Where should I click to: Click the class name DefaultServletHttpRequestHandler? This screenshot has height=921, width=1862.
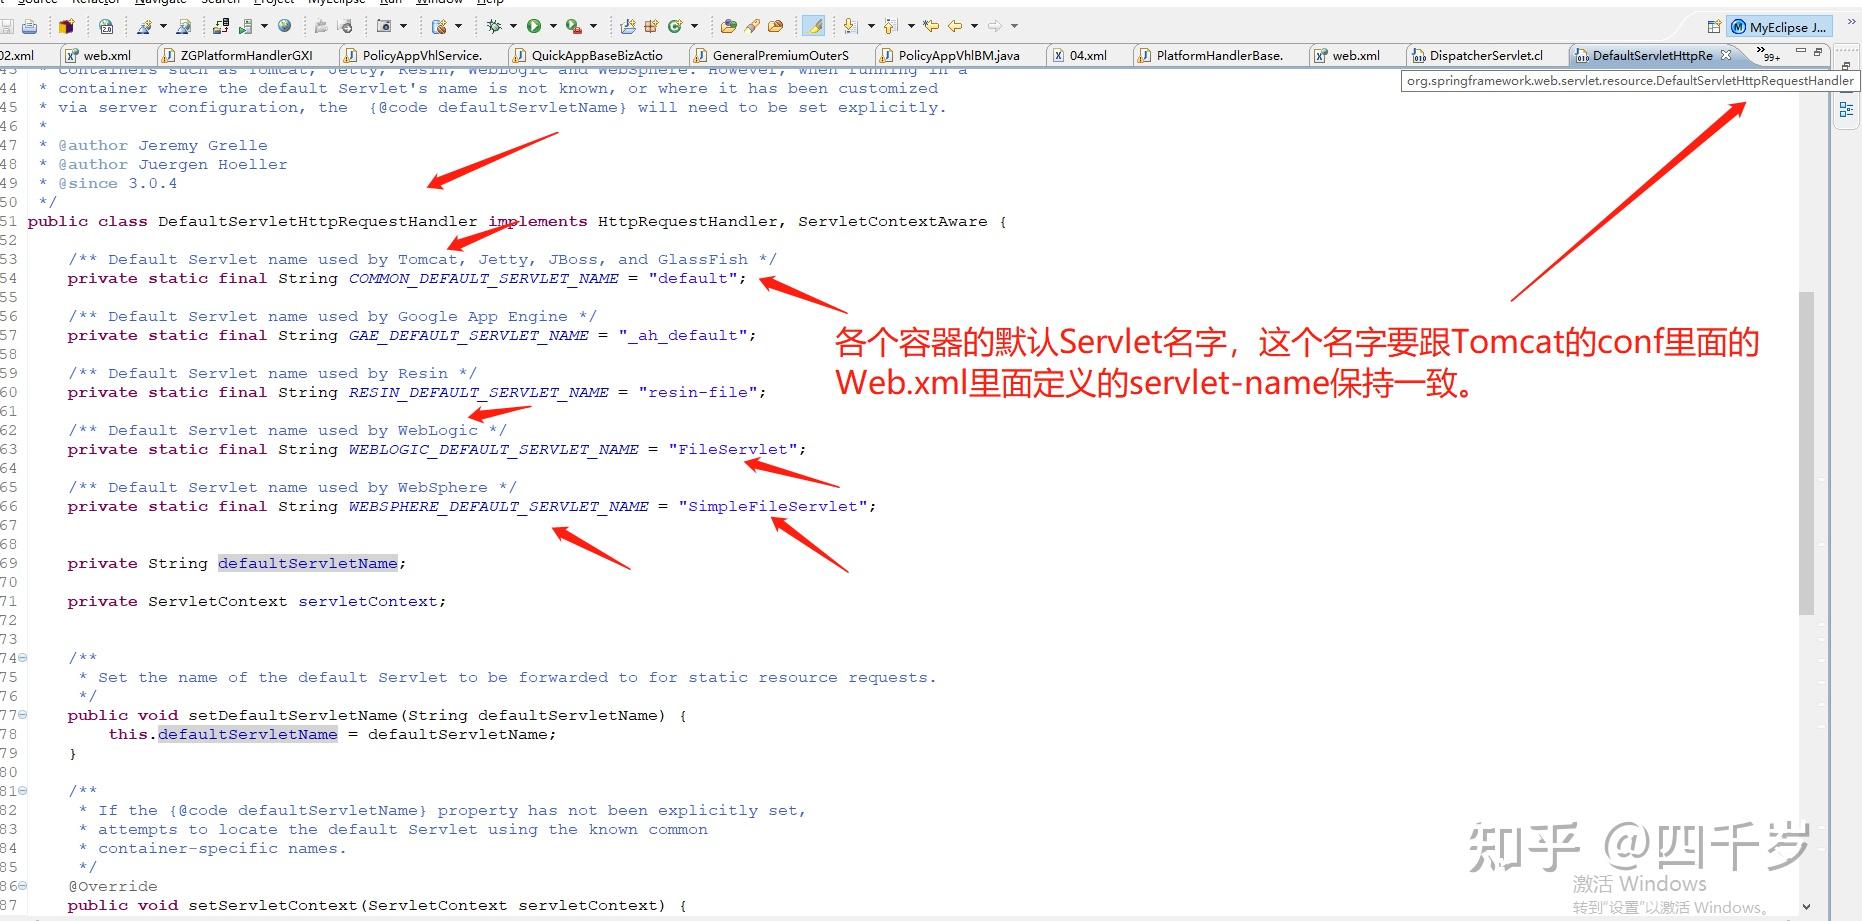tap(318, 222)
